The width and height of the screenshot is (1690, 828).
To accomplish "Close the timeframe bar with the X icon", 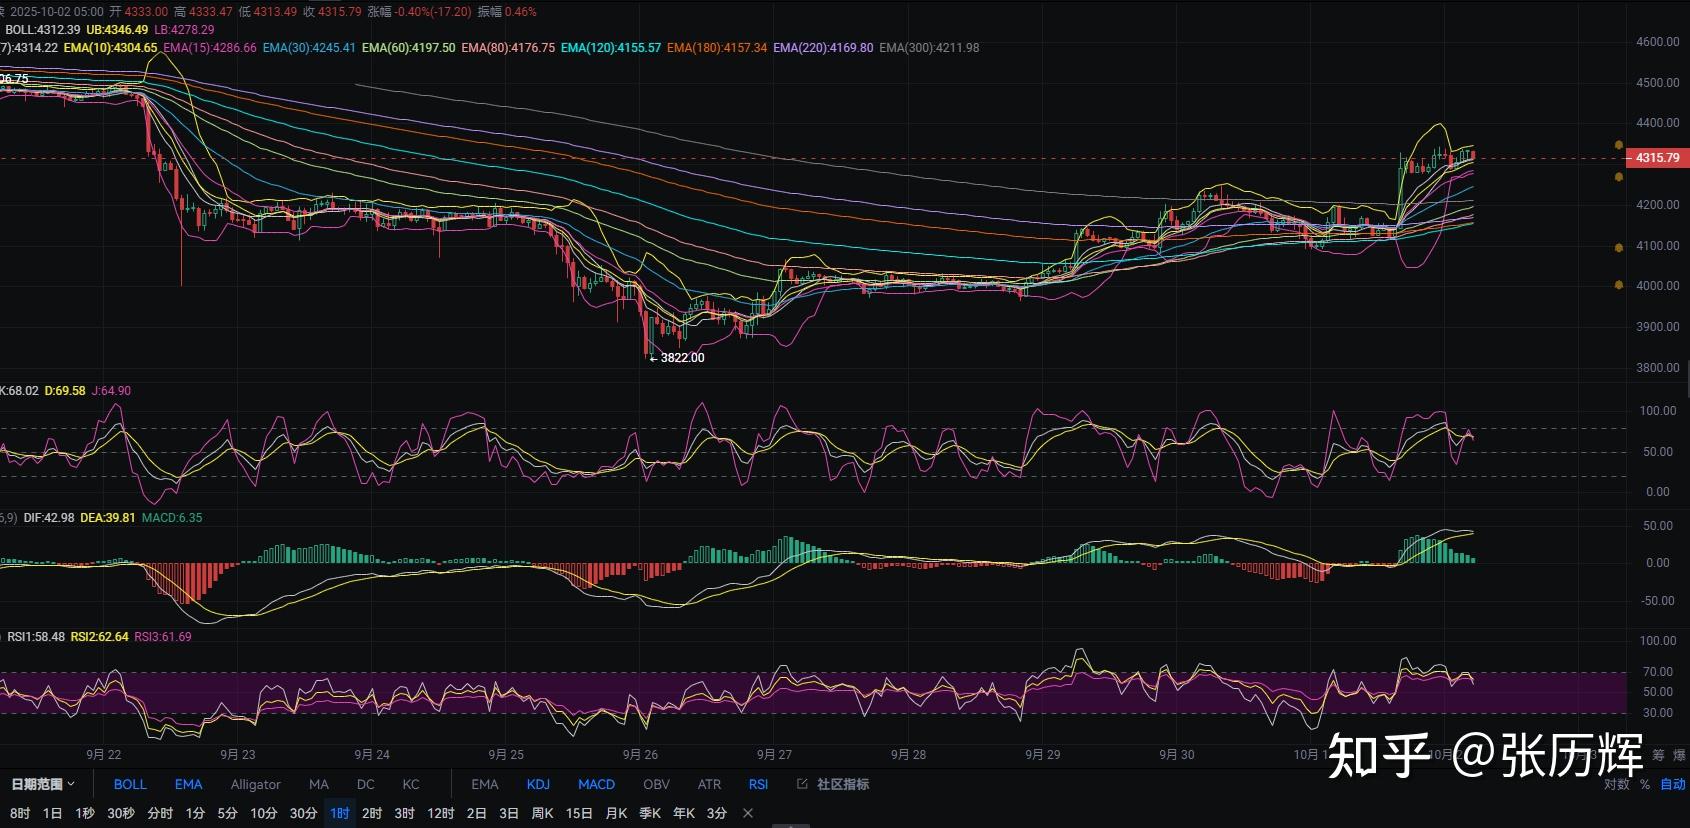I will [x=748, y=813].
